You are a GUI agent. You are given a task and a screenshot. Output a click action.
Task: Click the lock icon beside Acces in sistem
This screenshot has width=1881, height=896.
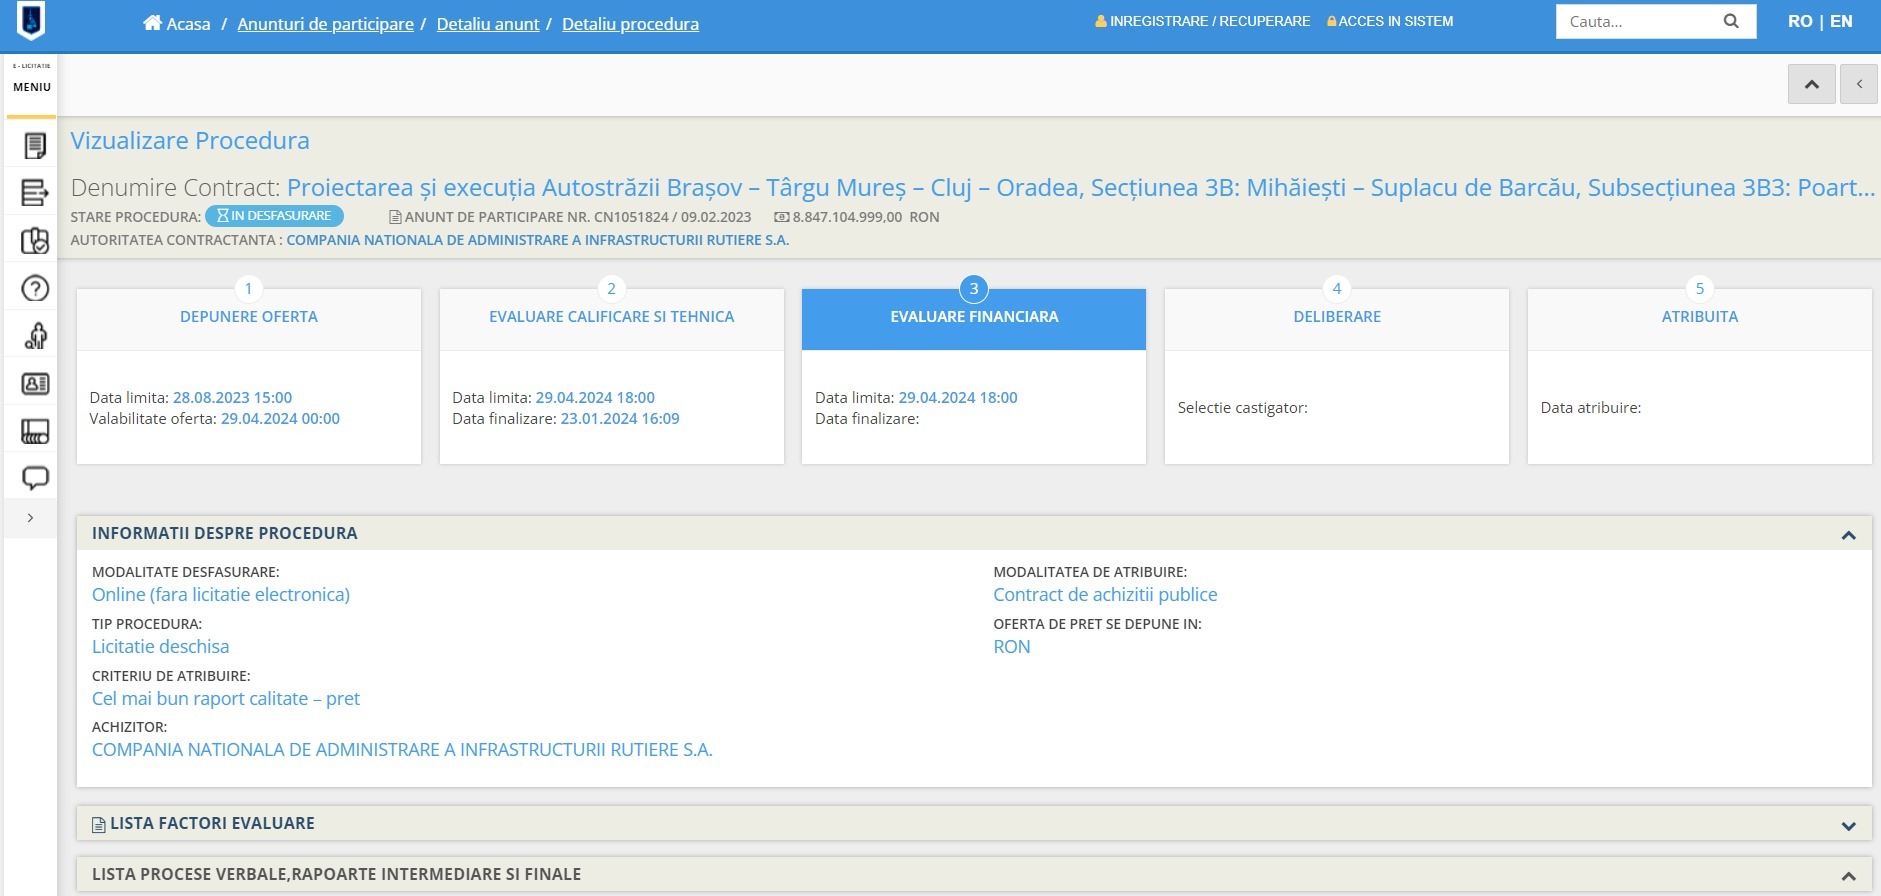point(1332,21)
